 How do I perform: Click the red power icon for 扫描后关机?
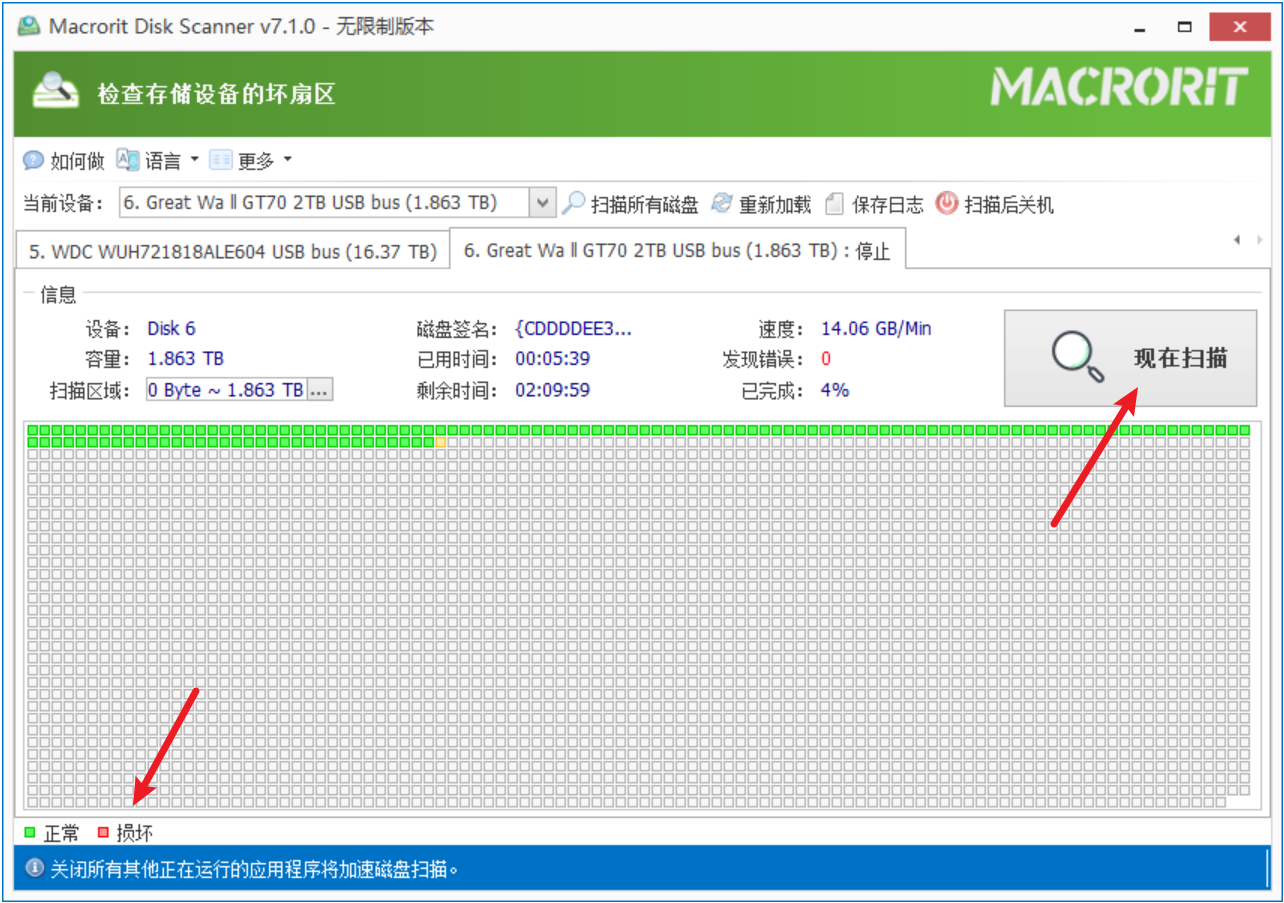point(946,204)
